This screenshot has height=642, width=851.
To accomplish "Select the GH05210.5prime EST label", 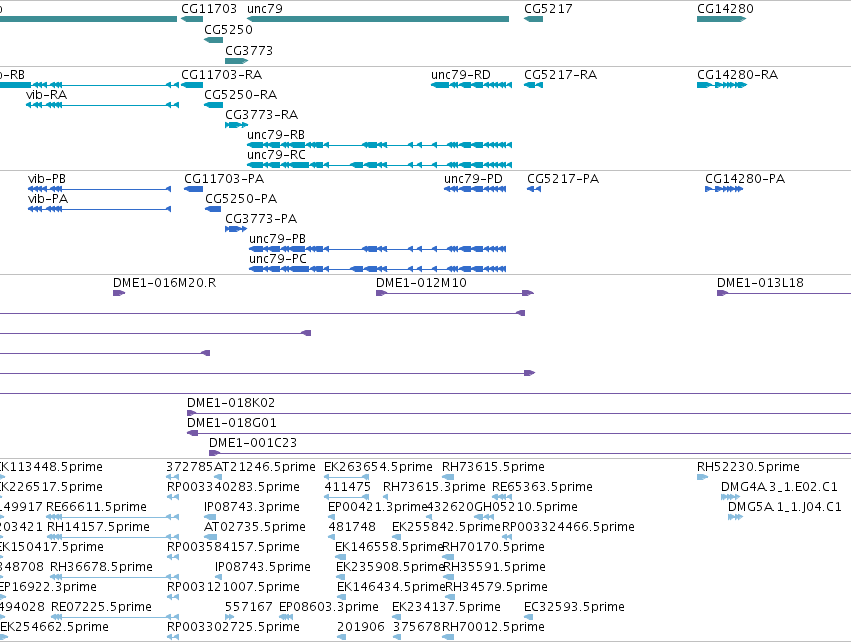I will point(525,507).
